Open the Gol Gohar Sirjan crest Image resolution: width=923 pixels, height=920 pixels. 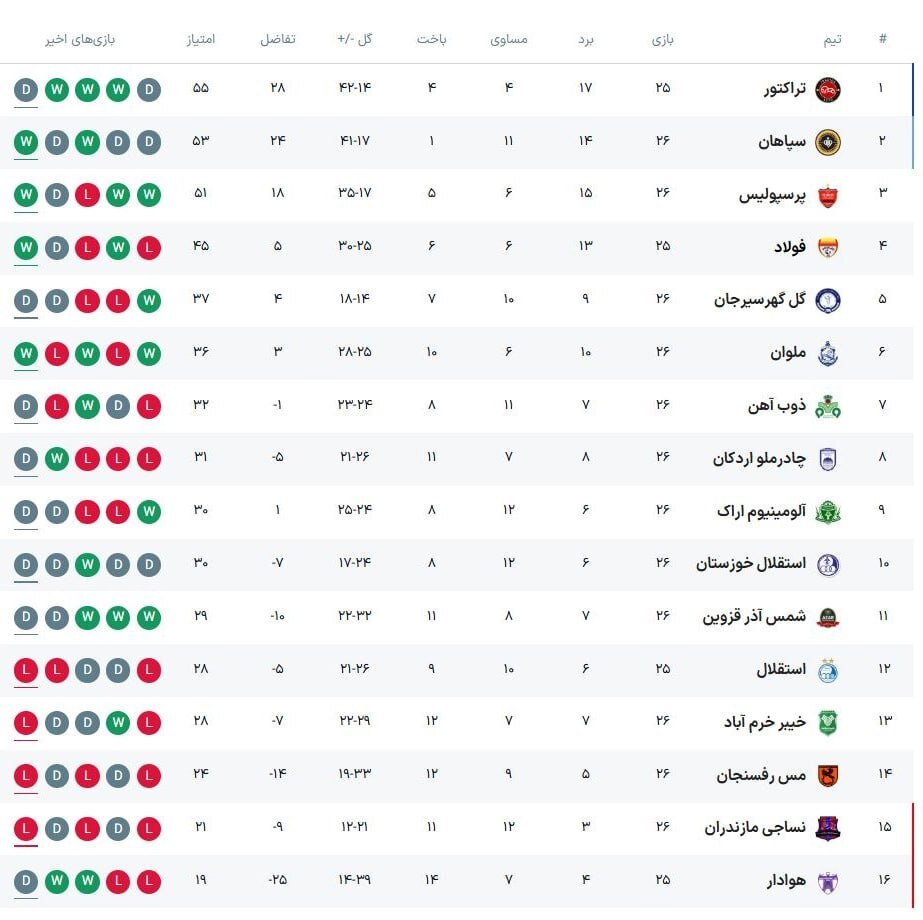point(827,299)
